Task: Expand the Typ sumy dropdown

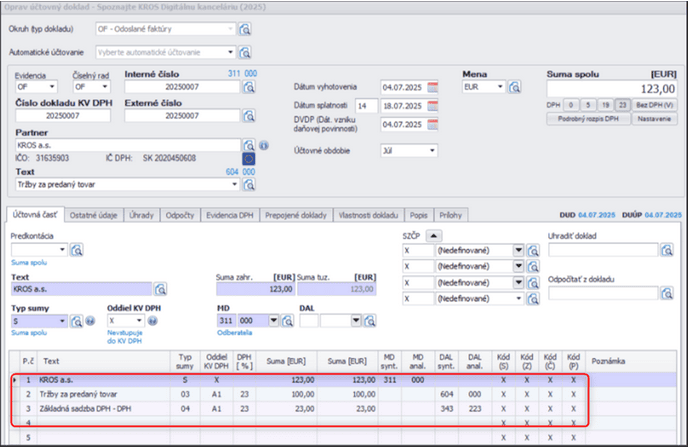Action: (62, 321)
